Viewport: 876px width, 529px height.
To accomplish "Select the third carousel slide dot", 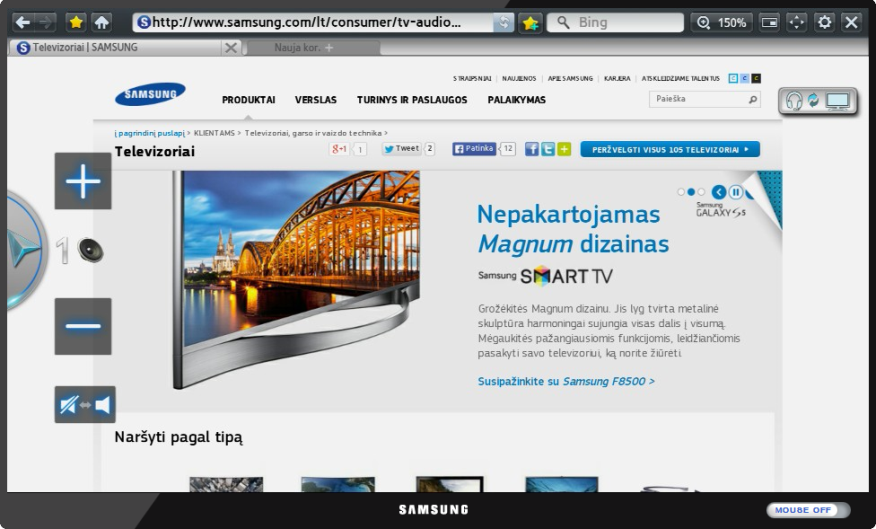I will (x=701, y=192).
